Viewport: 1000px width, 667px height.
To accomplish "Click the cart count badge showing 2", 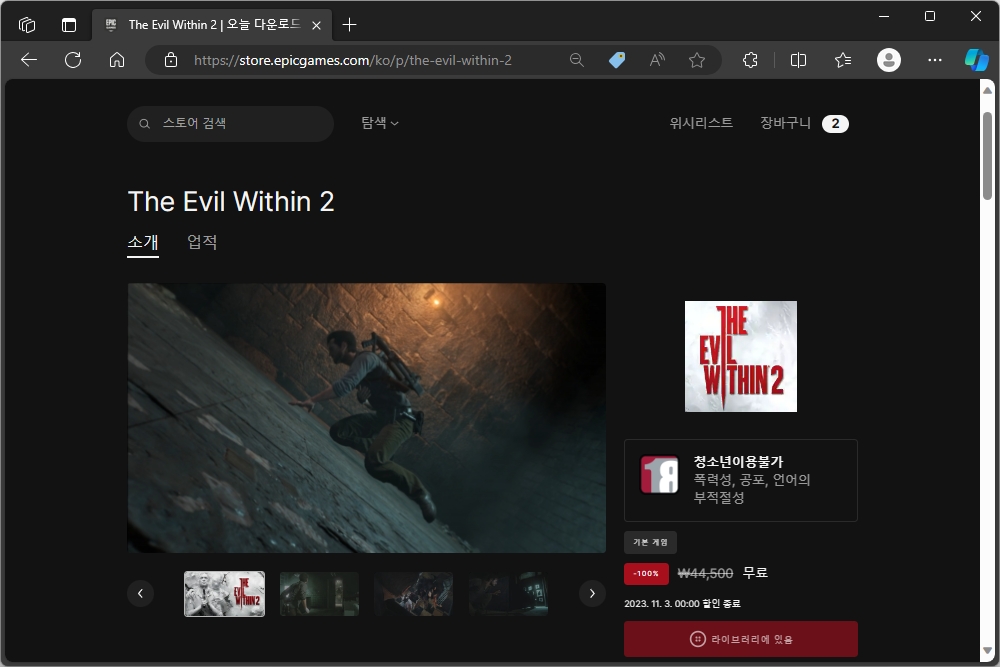I will tap(835, 124).
